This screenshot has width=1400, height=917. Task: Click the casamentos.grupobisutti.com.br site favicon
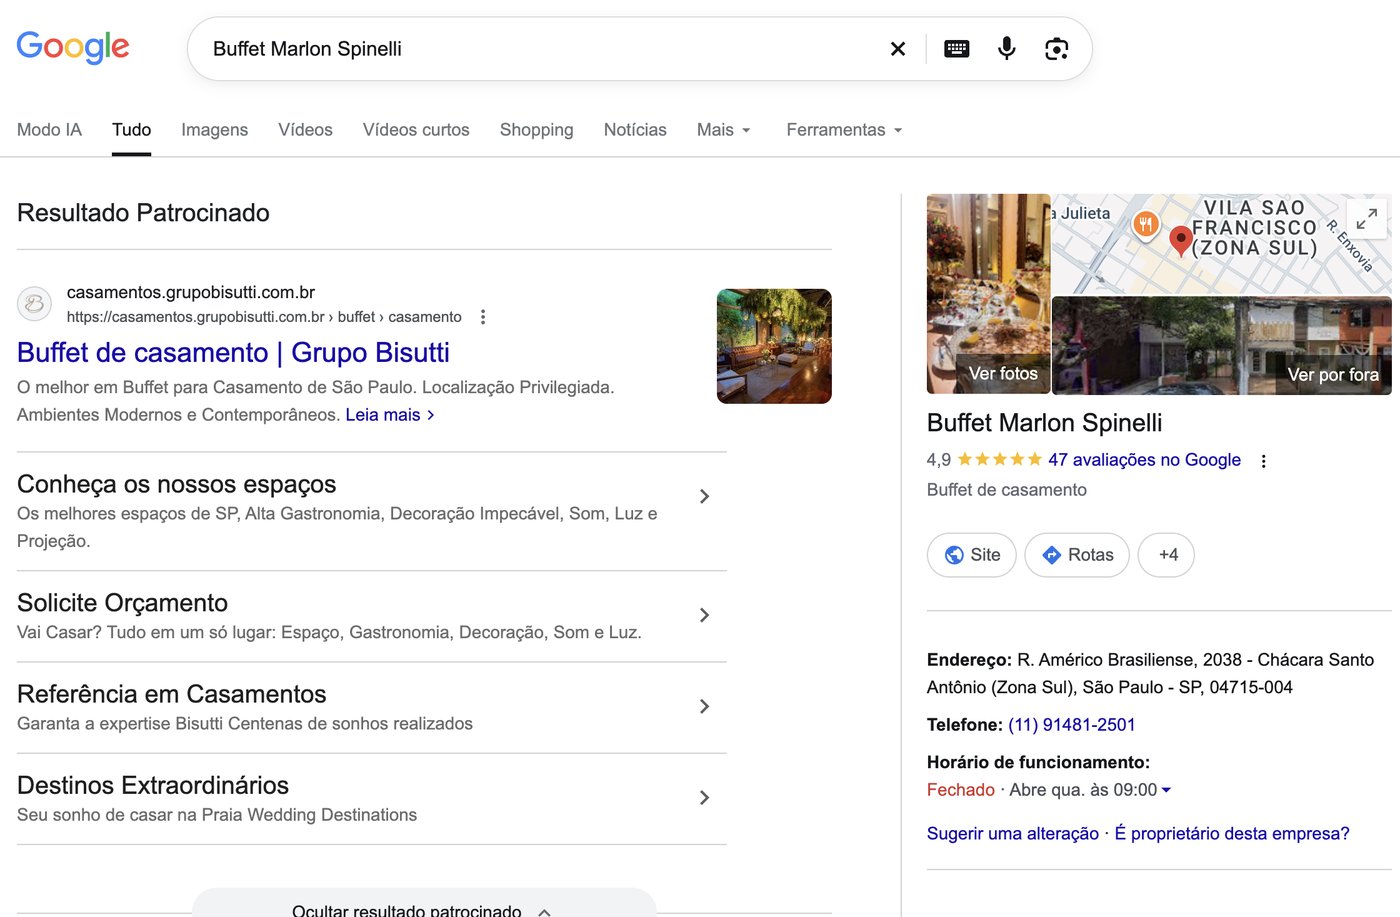34,303
